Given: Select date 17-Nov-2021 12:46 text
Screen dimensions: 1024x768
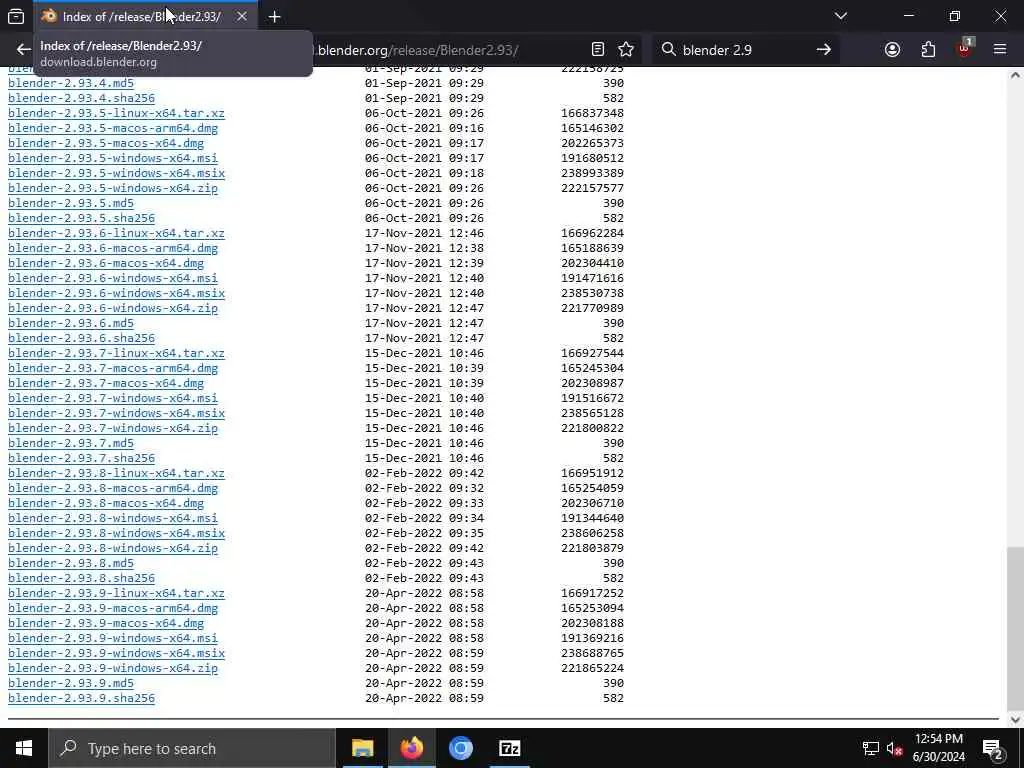Looking at the screenshot, I should pos(424,233).
